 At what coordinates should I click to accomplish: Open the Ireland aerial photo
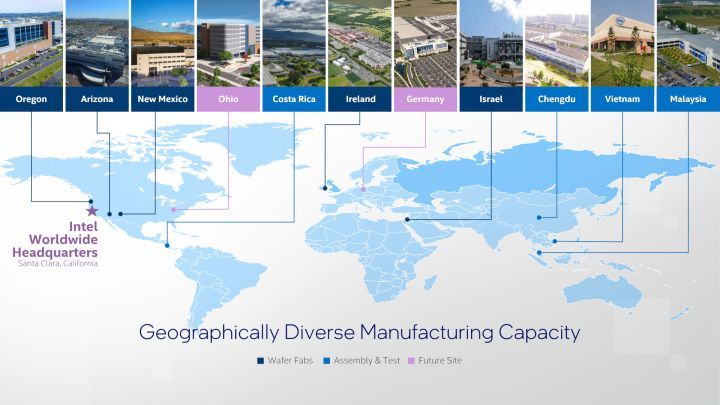point(360,43)
